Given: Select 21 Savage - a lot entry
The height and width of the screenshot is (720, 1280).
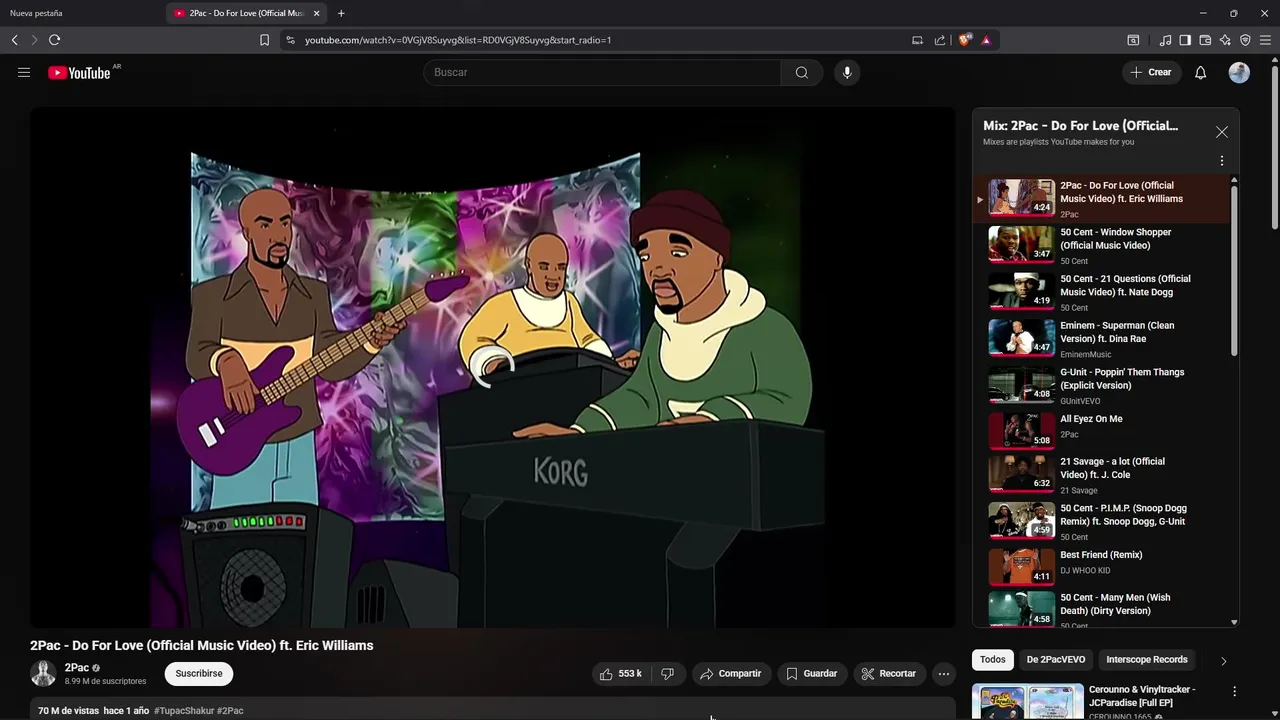Looking at the screenshot, I should coord(1100,474).
